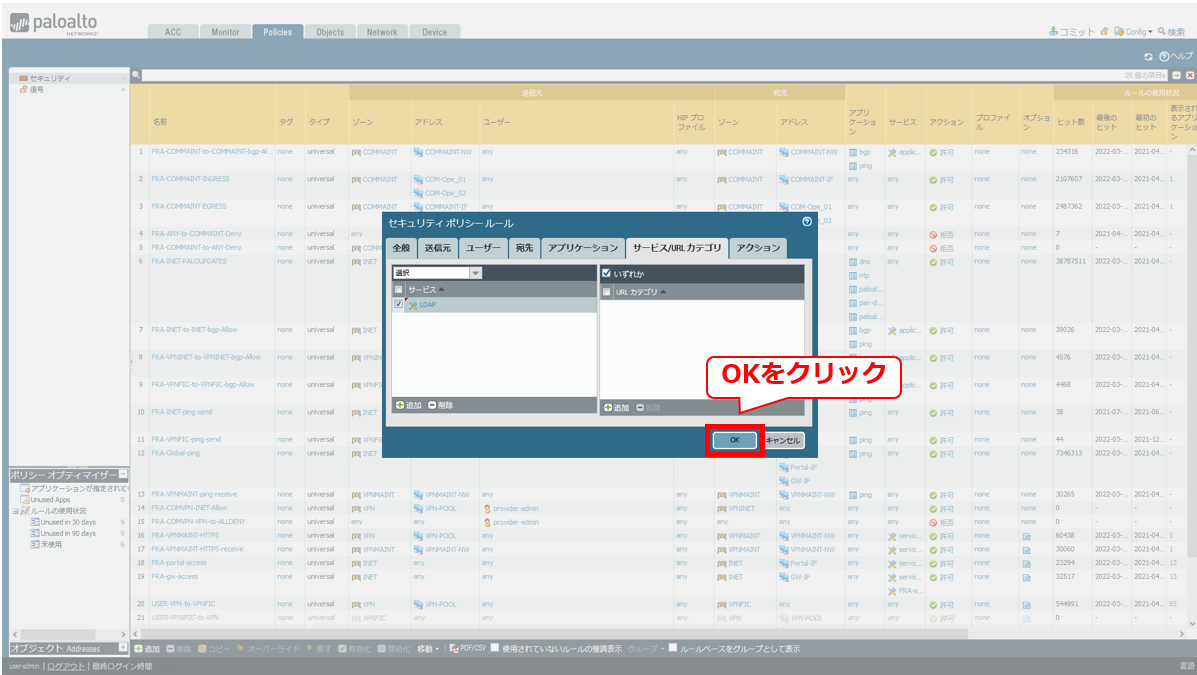Click the ログアウト link

click(x=66, y=666)
